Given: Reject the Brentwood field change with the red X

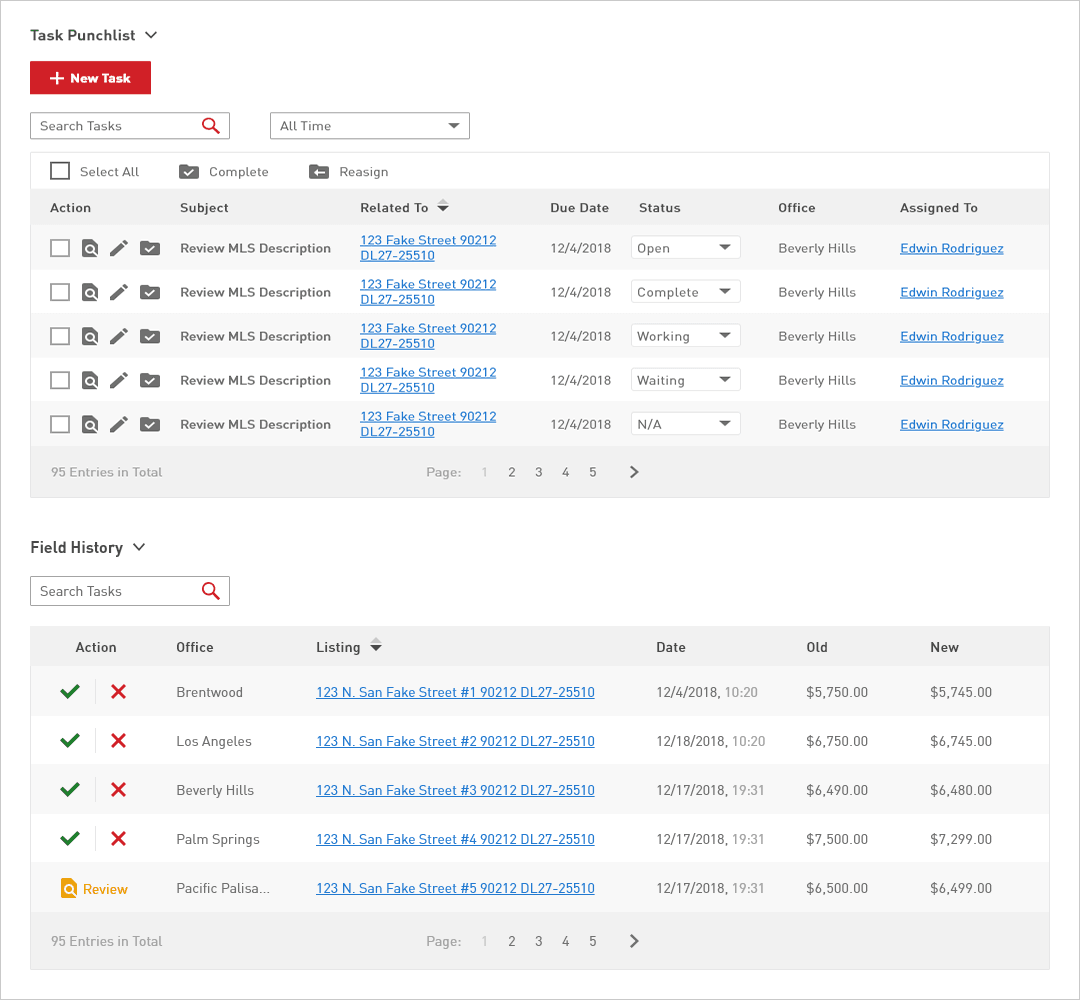Looking at the screenshot, I should (118, 691).
